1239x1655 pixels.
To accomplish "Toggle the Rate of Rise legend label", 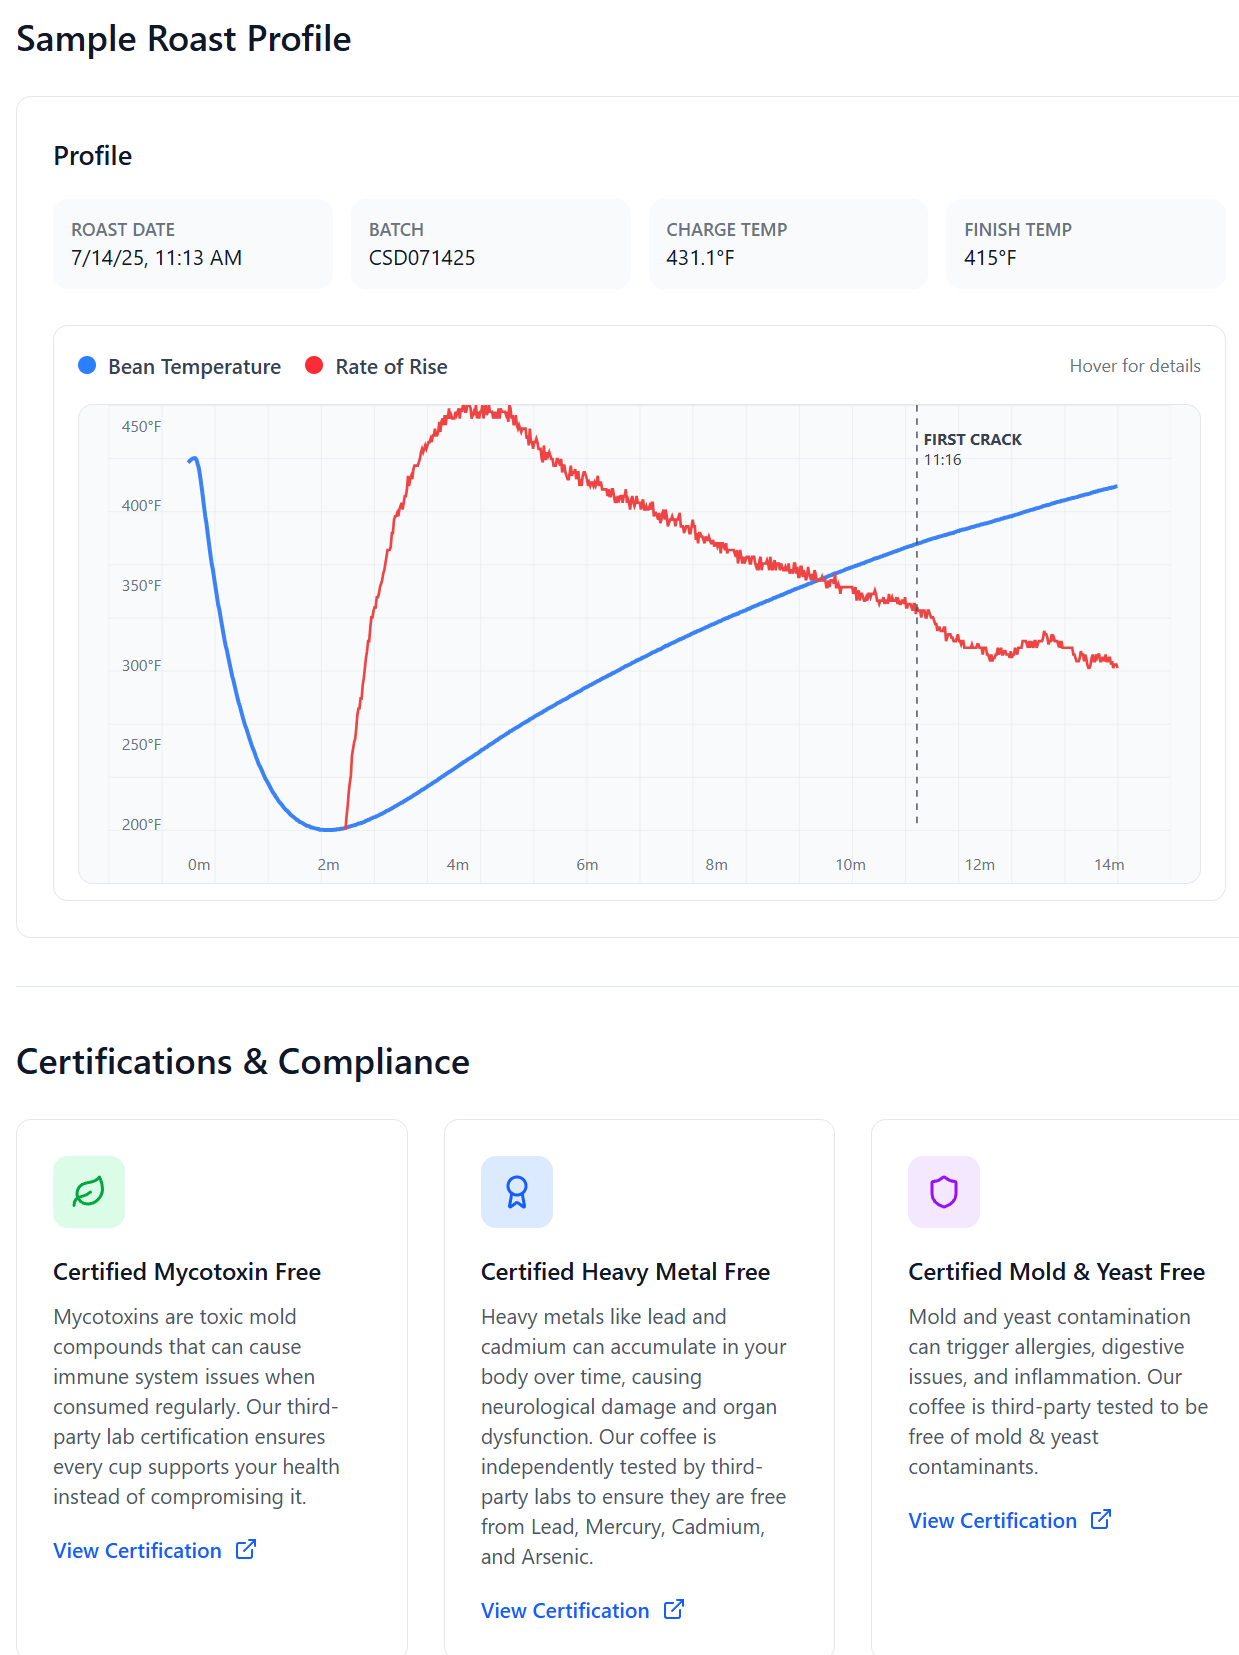I will click(x=391, y=367).
